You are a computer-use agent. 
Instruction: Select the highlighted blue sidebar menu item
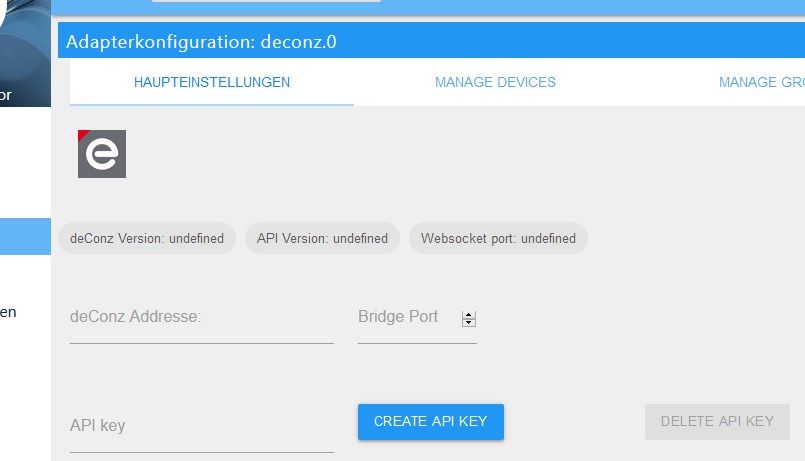click(x=25, y=237)
